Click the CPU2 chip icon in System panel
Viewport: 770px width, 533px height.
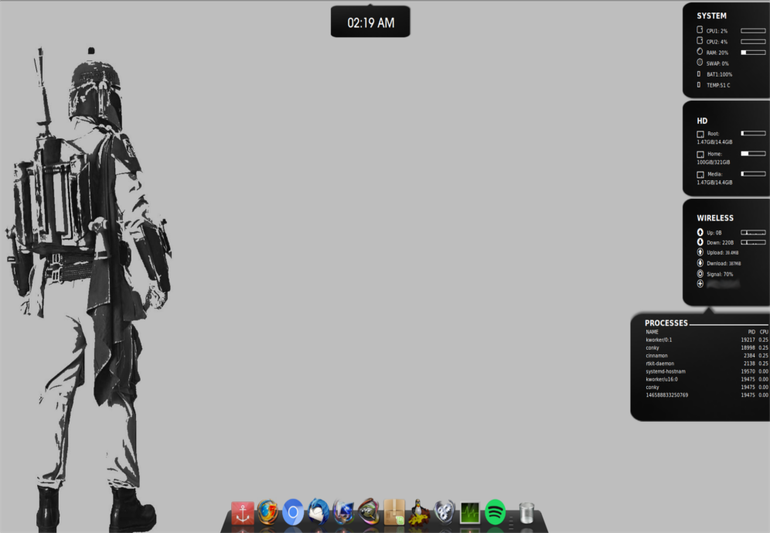tap(700, 41)
